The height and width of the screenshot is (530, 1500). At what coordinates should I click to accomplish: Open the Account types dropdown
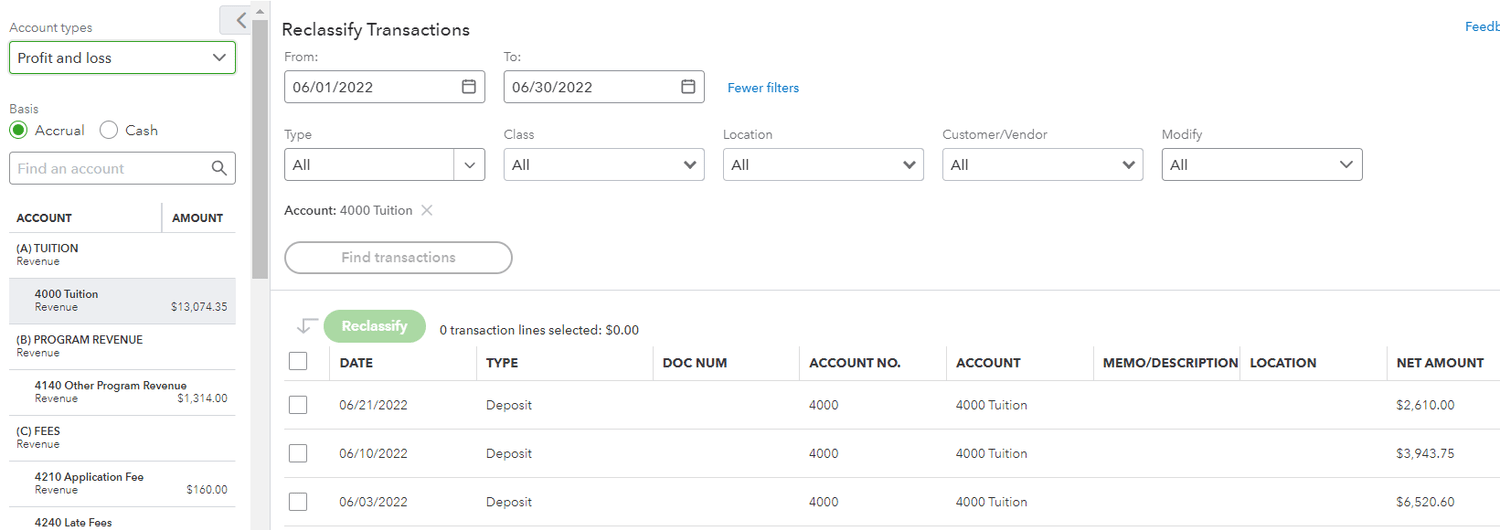(x=122, y=58)
